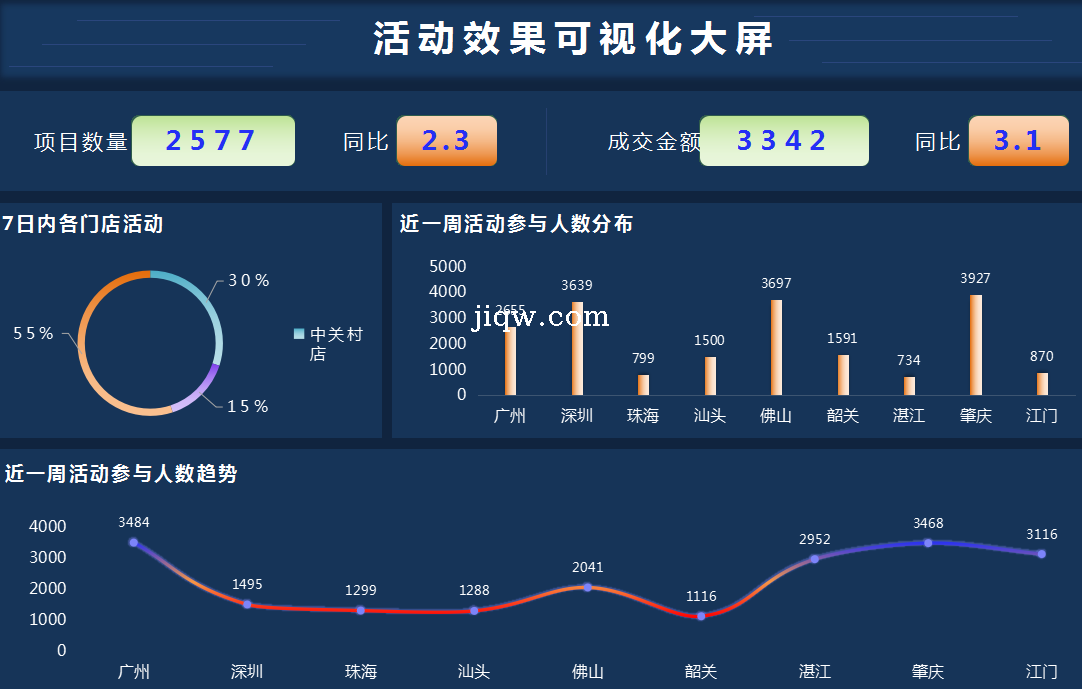The height and width of the screenshot is (689, 1082).
Task: Click the 7日内各门店活动 panel heading
Action: [83, 224]
